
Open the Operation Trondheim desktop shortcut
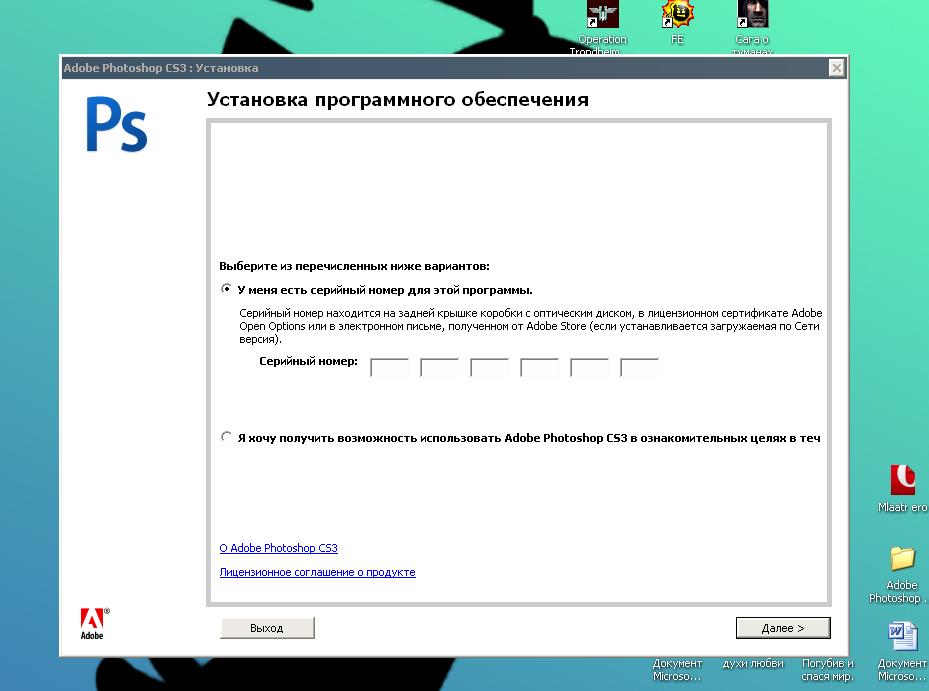click(x=603, y=14)
